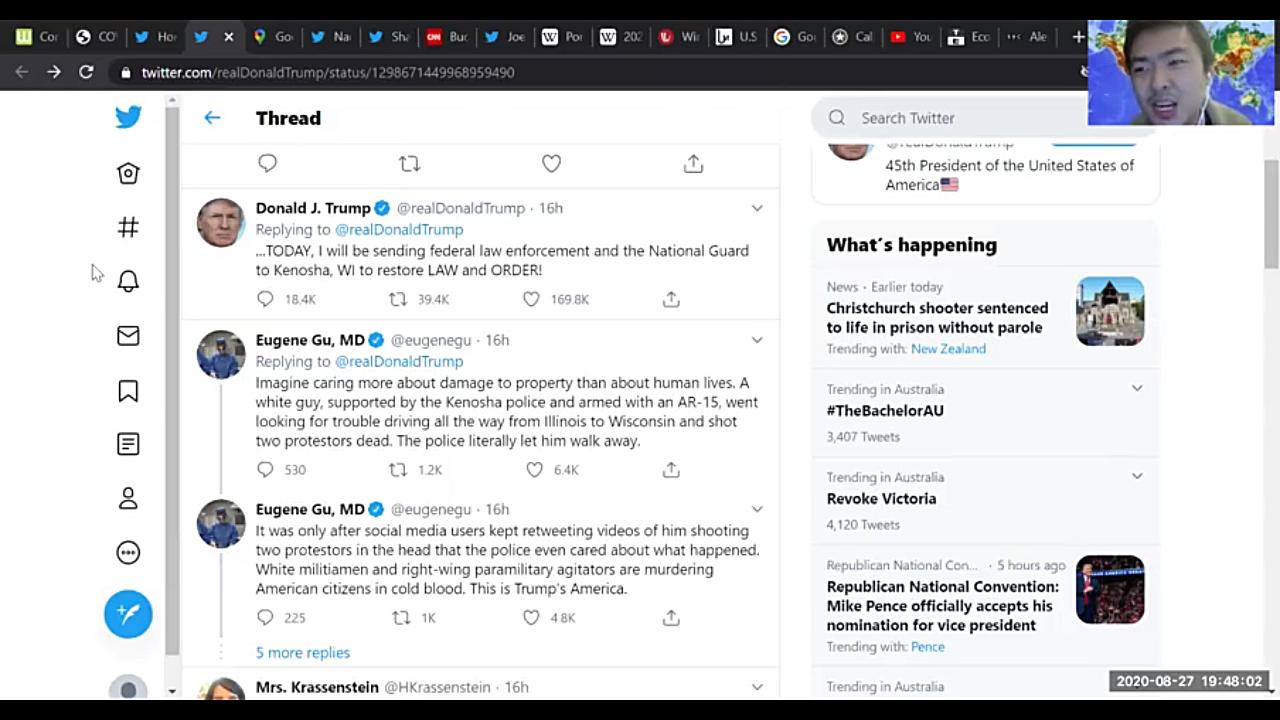This screenshot has width=1280, height=720.
Task: Open @realDonaldTrump mention in Eugene Gu's reply
Action: pyautogui.click(x=399, y=361)
